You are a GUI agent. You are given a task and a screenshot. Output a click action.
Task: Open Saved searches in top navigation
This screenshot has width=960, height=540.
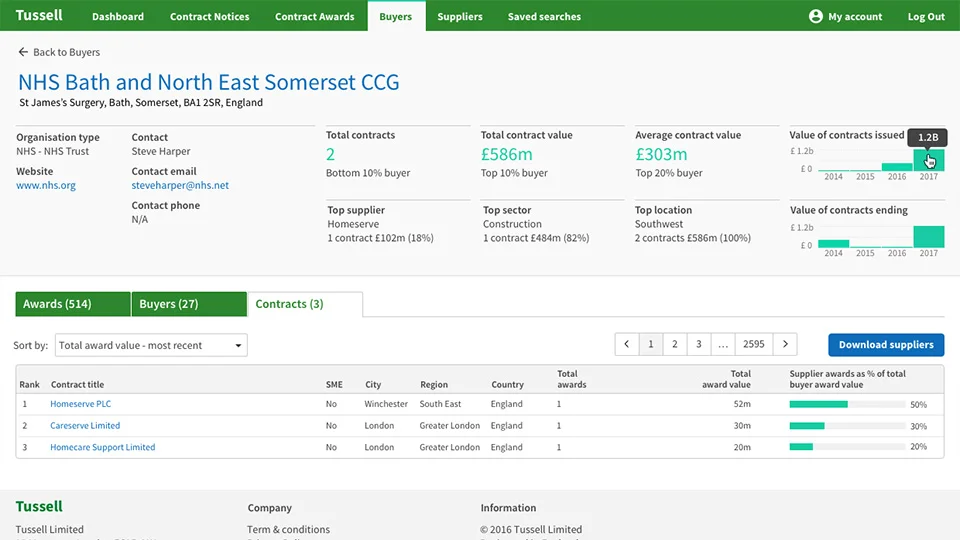coord(544,17)
